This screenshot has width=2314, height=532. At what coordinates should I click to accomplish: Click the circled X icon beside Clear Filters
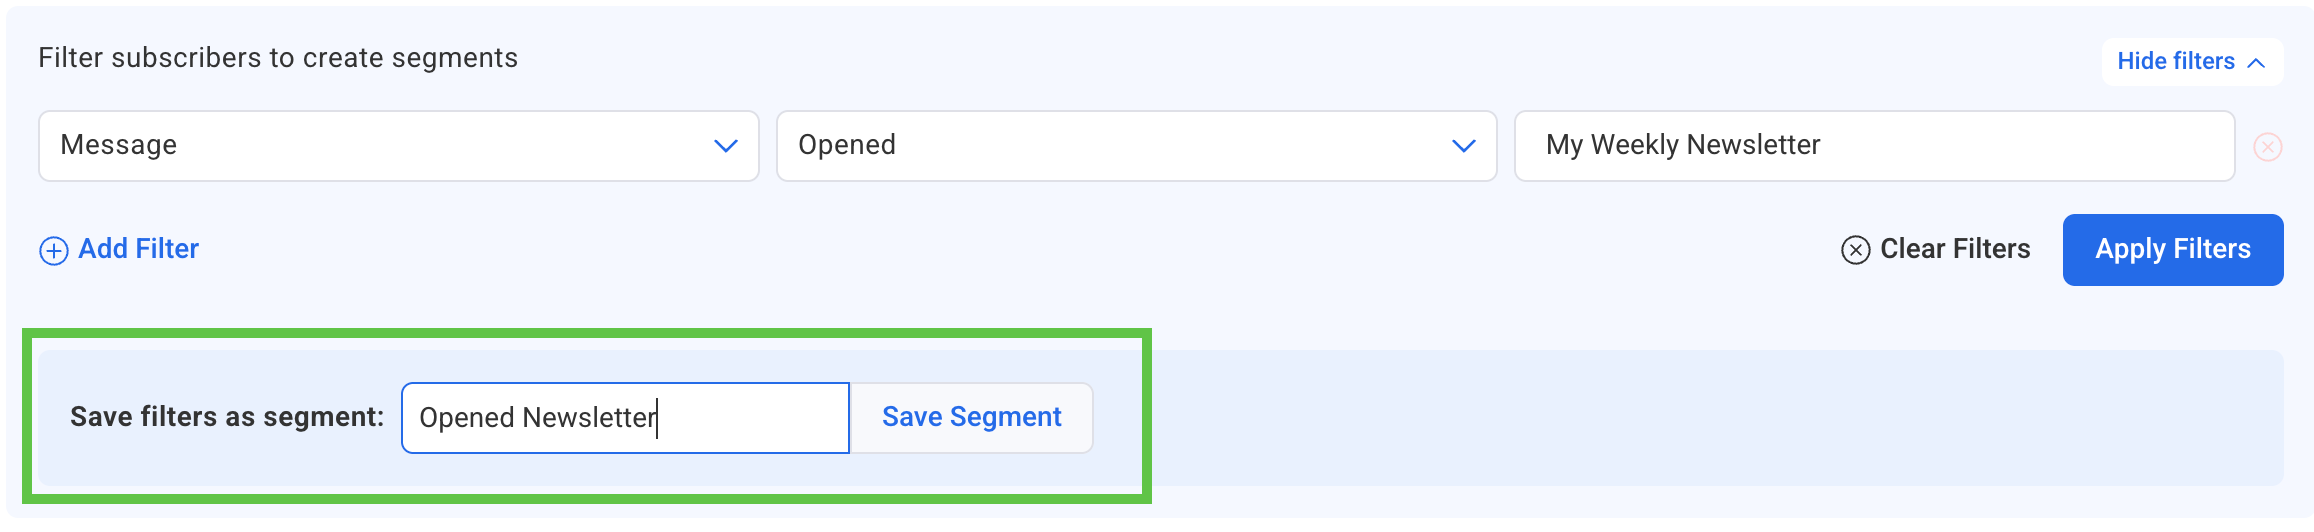pyautogui.click(x=1855, y=250)
